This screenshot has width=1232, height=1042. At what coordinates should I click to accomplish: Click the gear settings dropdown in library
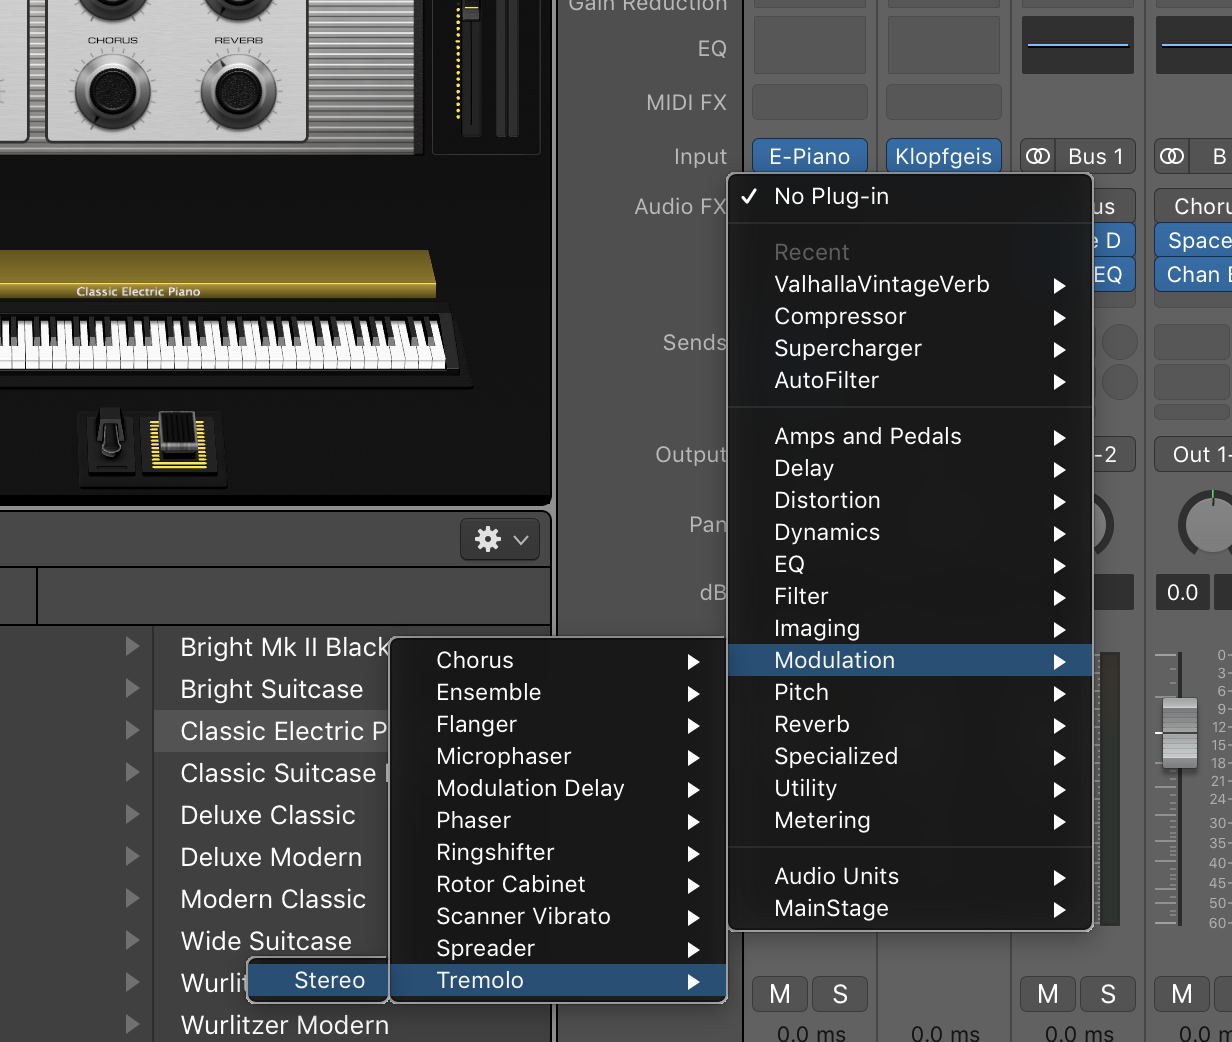click(500, 540)
